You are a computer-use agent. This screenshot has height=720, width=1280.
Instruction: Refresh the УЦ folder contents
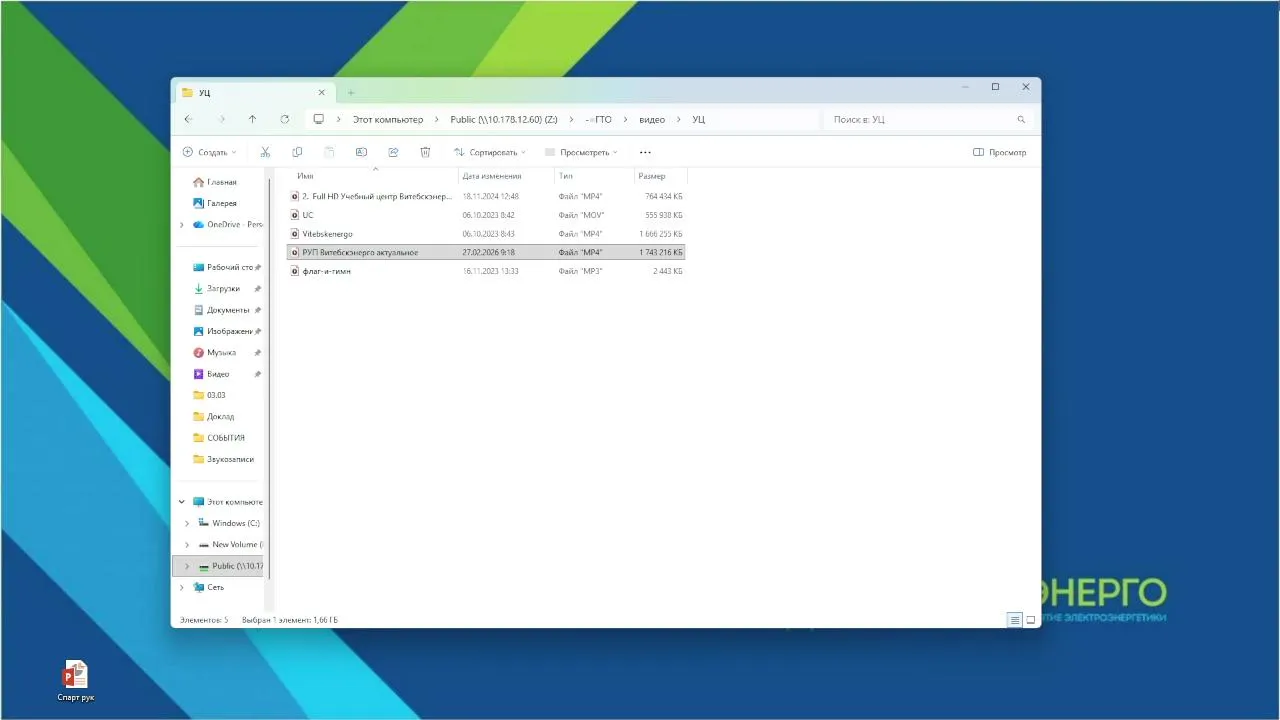[x=285, y=119]
